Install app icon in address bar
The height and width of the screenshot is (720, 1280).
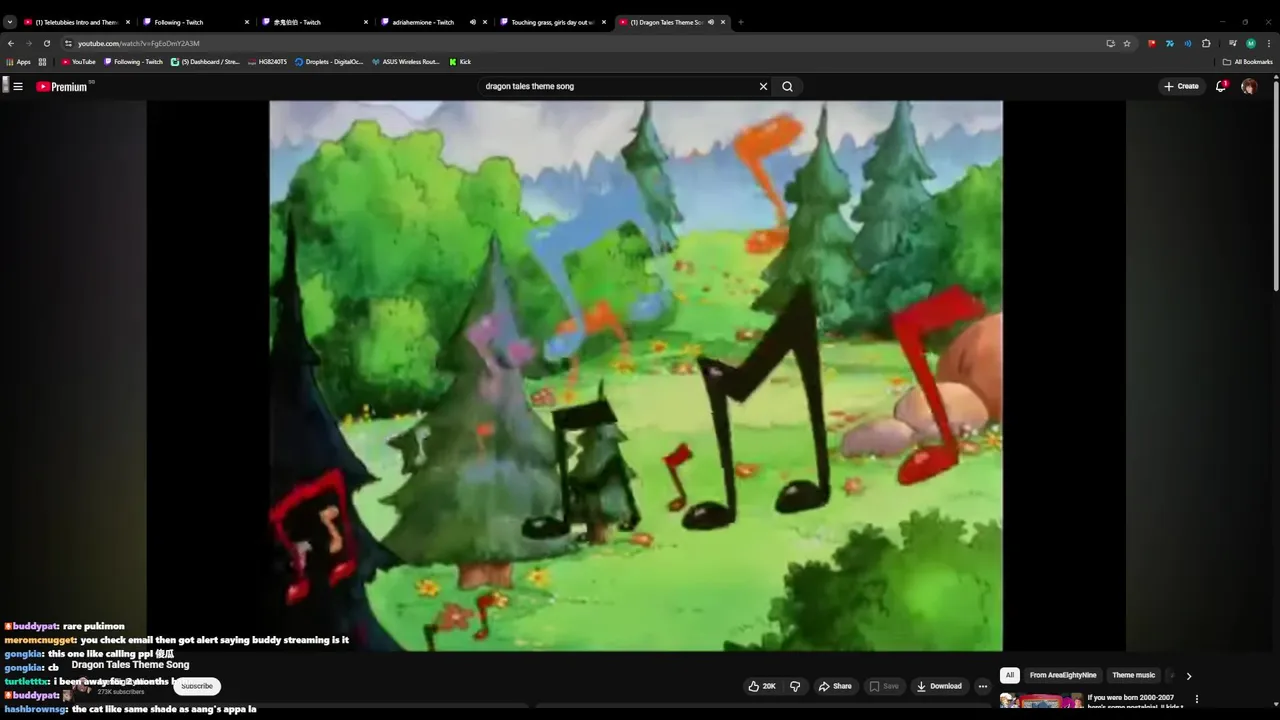point(1110,43)
